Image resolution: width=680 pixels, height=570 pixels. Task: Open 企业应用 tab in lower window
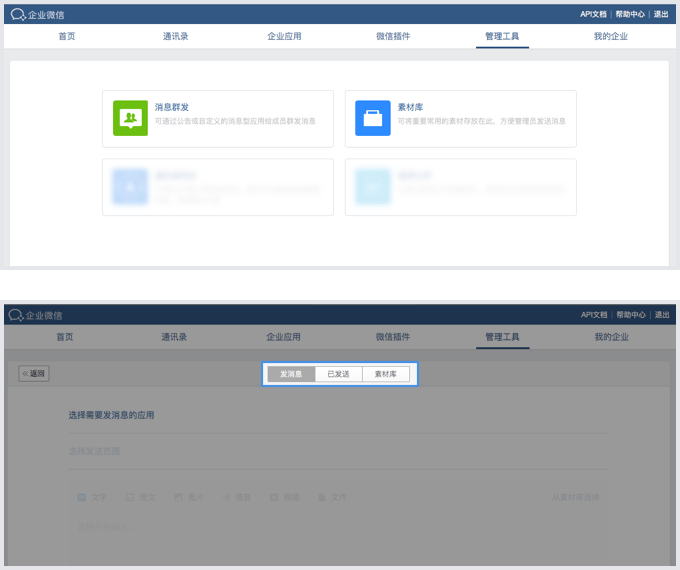tap(283, 337)
